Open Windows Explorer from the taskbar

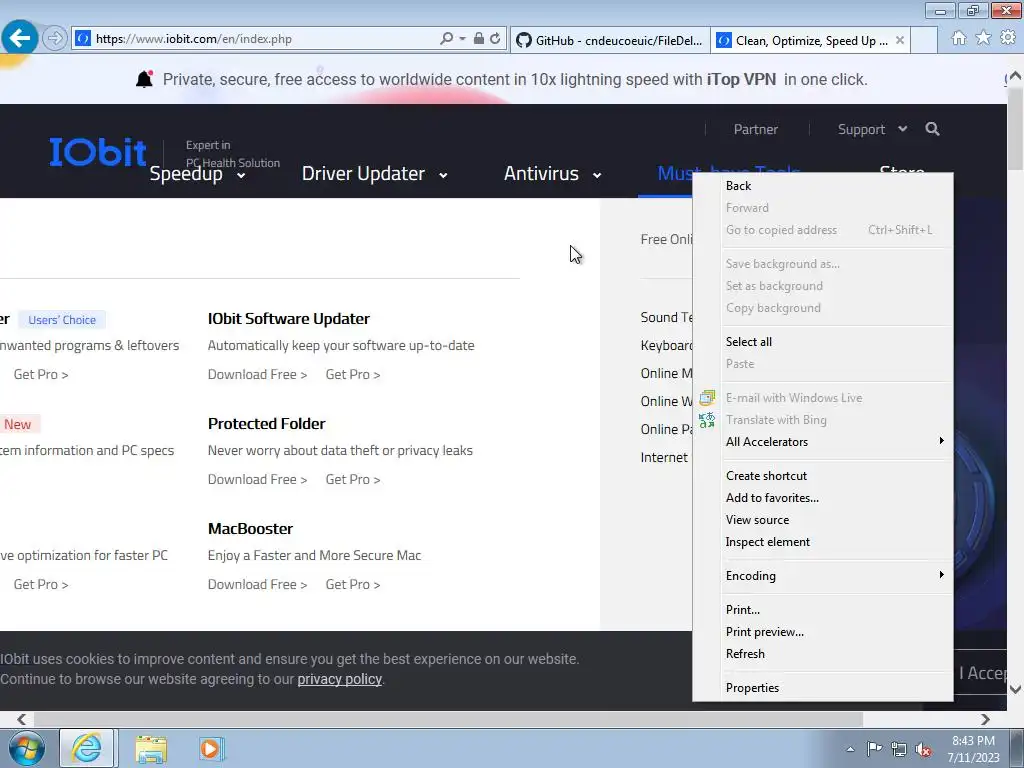pyautogui.click(x=151, y=748)
